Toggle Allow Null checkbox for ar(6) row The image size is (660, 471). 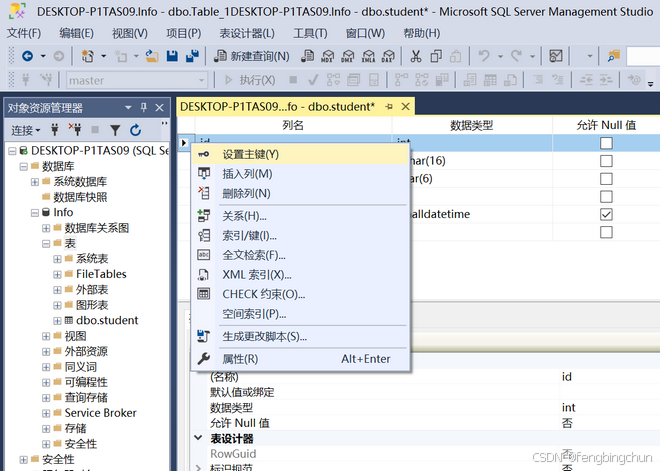[606, 179]
